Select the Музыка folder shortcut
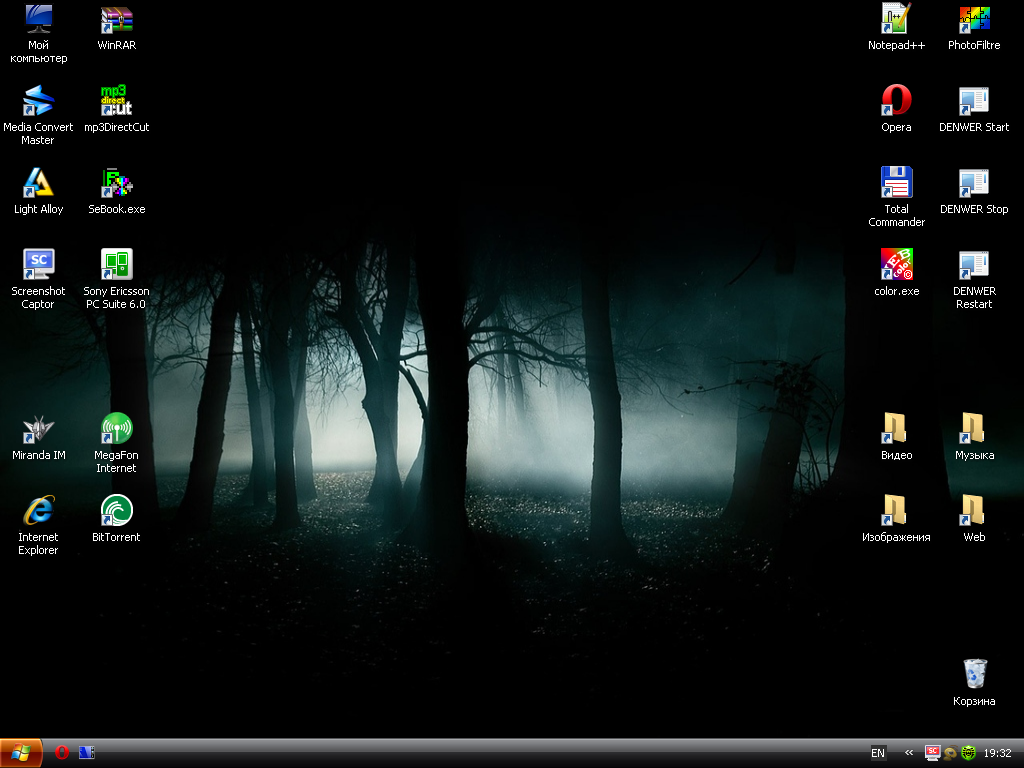The height and width of the screenshot is (768, 1024). coord(974,429)
